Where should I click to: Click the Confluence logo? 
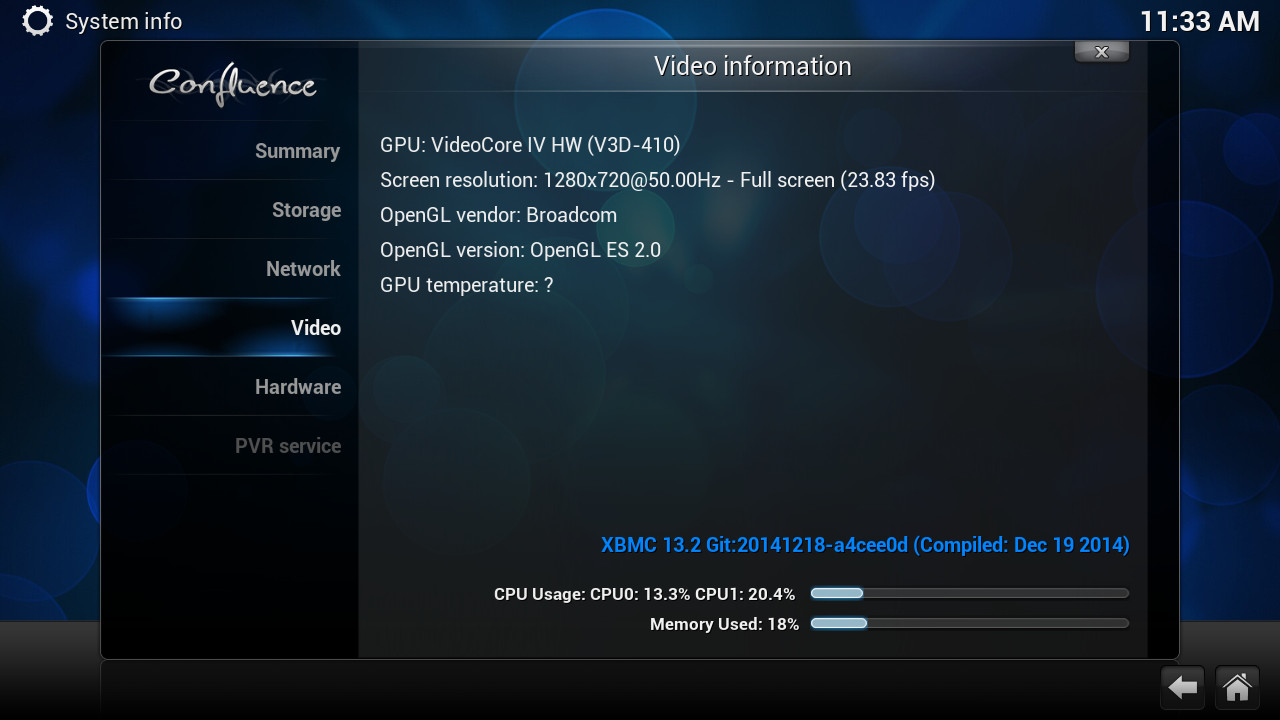(233, 85)
